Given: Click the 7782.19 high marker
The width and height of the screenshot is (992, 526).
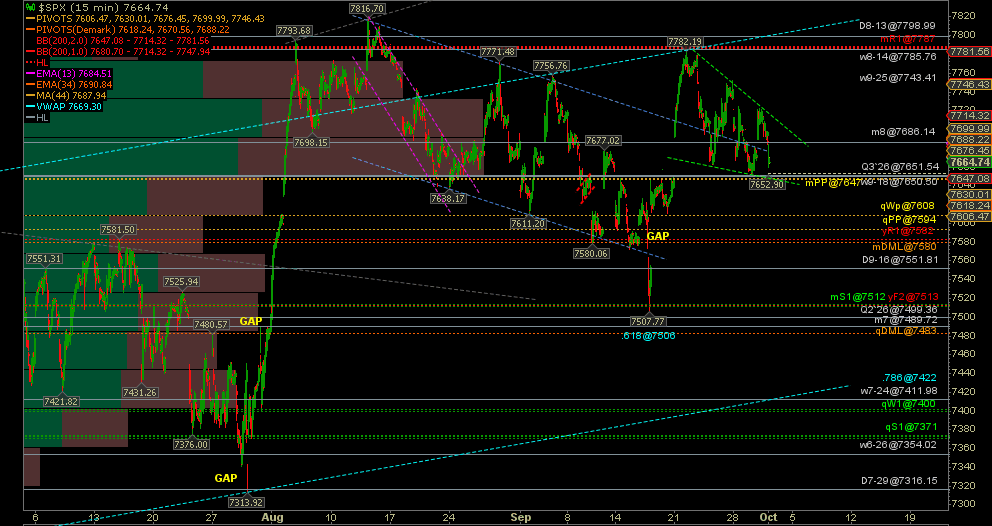Looking at the screenshot, I should point(685,42).
